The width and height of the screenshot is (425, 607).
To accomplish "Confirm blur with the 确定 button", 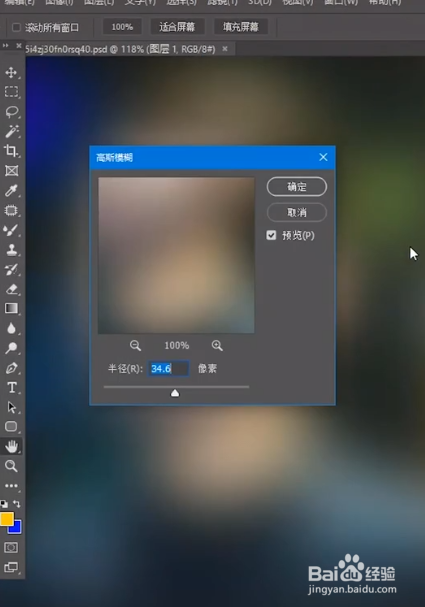I will [297, 187].
